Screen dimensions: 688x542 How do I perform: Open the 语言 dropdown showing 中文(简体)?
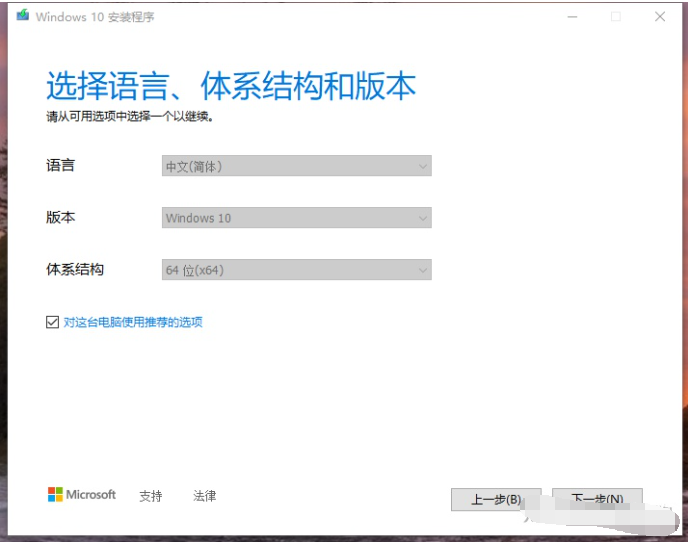click(296, 166)
